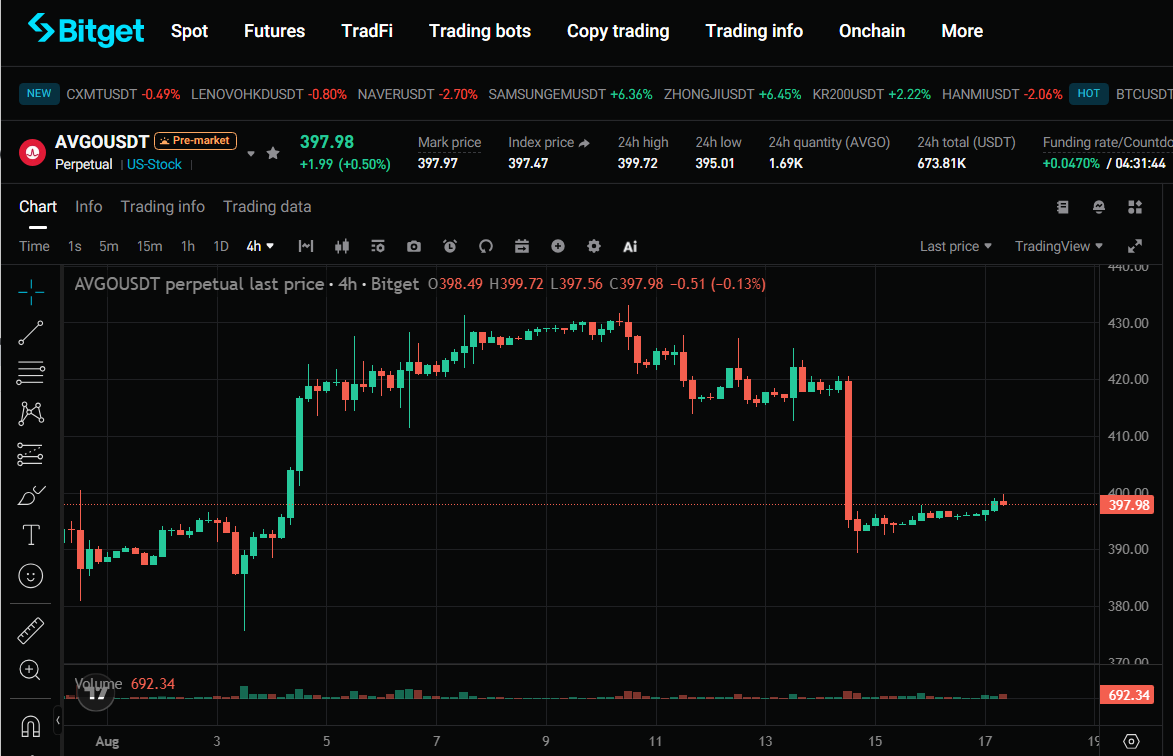1173x756 pixels.
Task: Open the calculator icon
Action: click(x=1062, y=207)
